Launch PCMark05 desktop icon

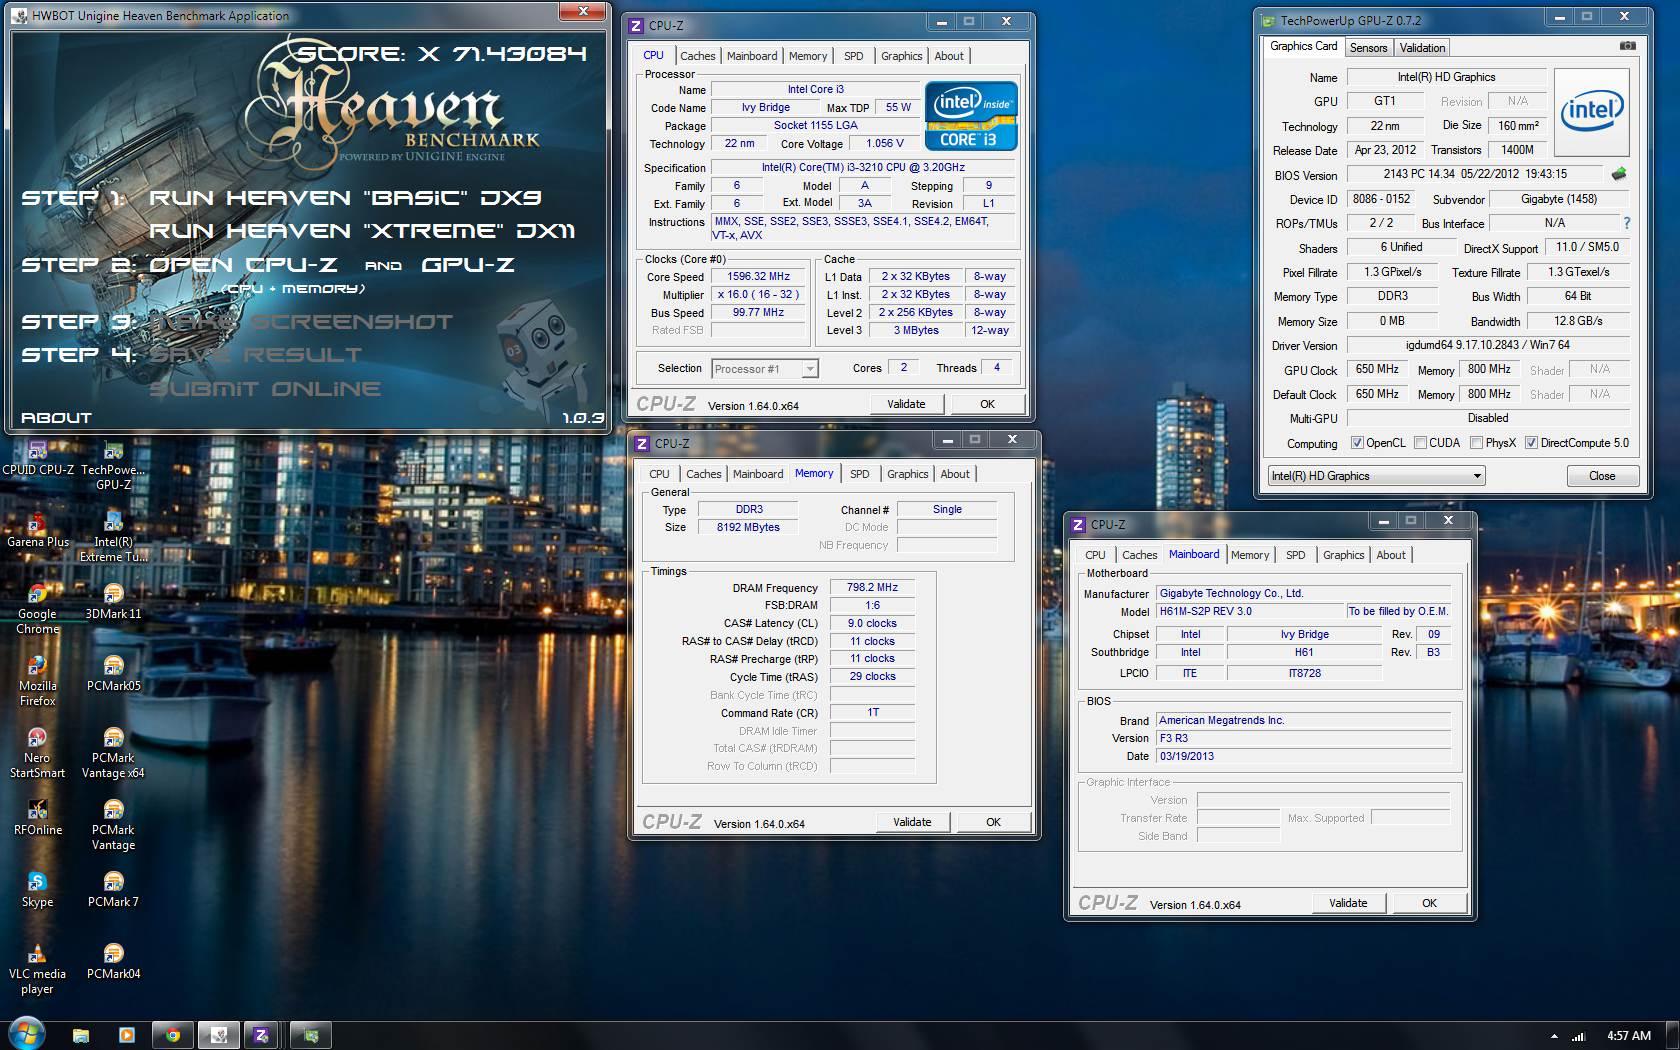(113, 675)
